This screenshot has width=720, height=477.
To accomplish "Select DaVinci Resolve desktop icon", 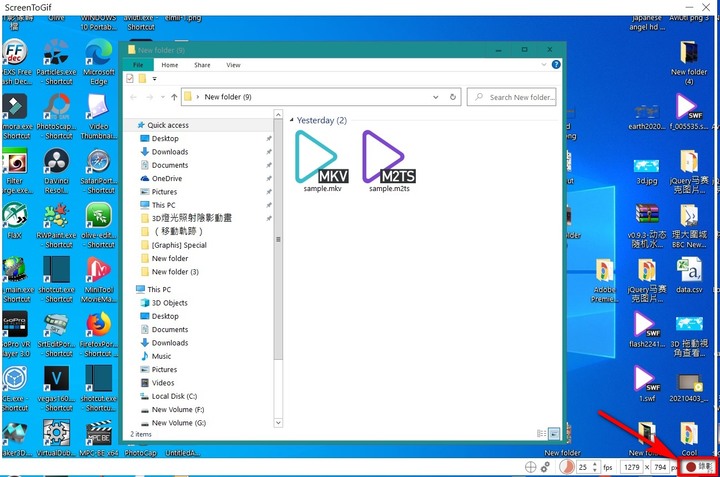I will pyautogui.click(x=56, y=172).
